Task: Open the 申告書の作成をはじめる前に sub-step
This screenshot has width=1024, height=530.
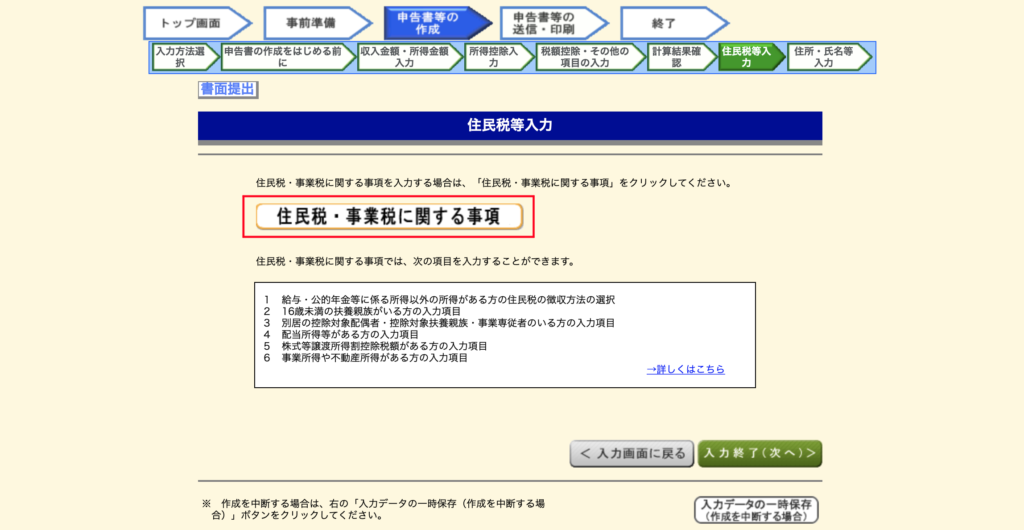Action: tap(286, 56)
